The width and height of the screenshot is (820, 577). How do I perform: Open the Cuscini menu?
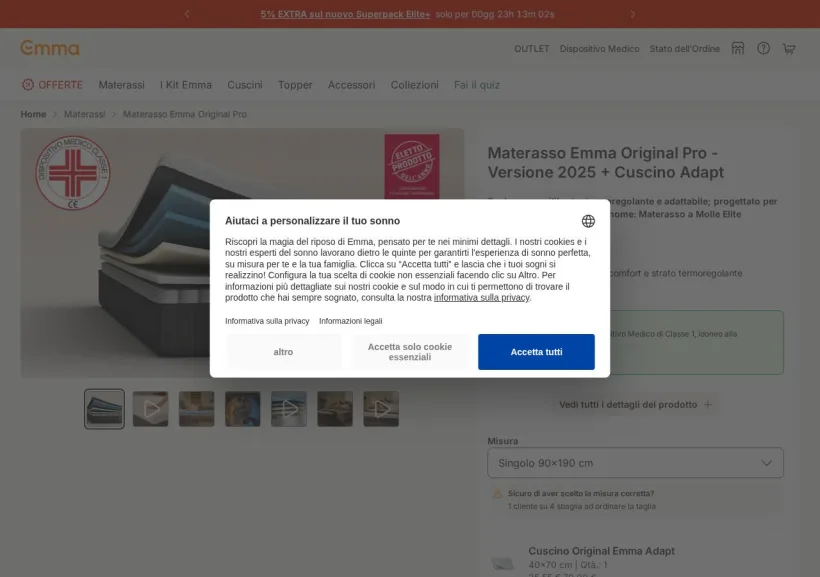point(245,85)
